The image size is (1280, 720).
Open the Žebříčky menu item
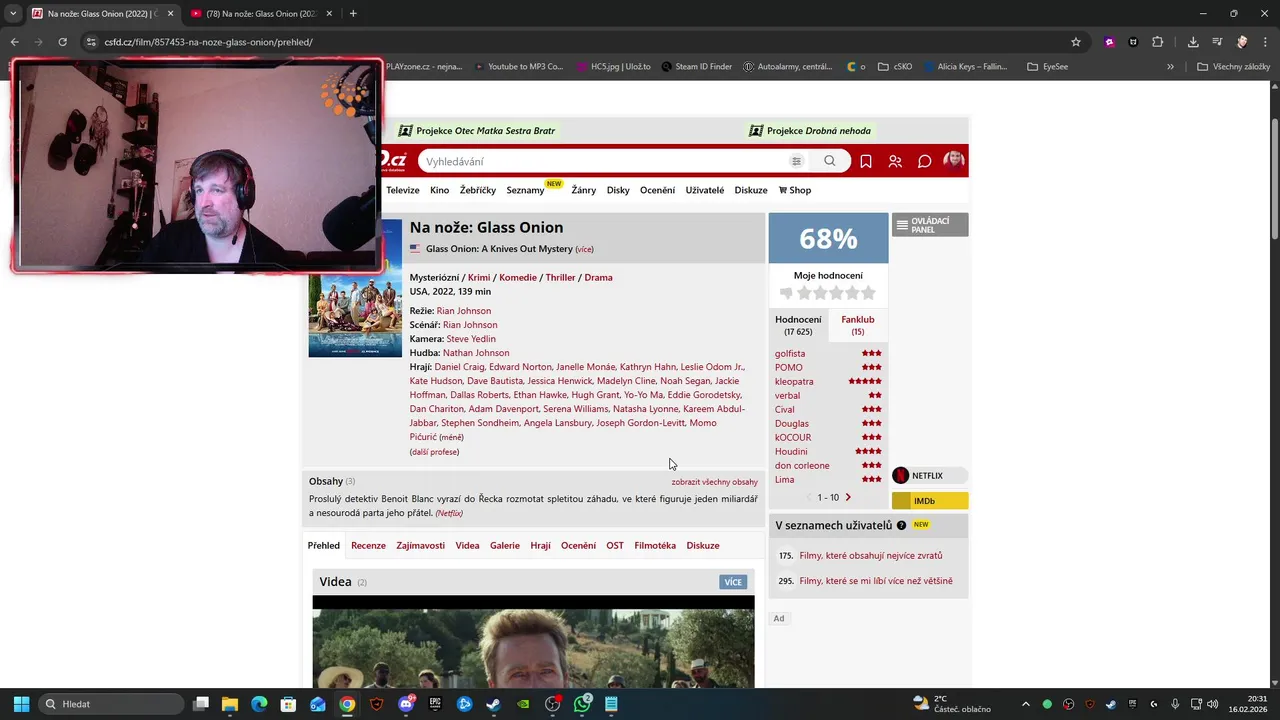pyautogui.click(x=478, y=190)
